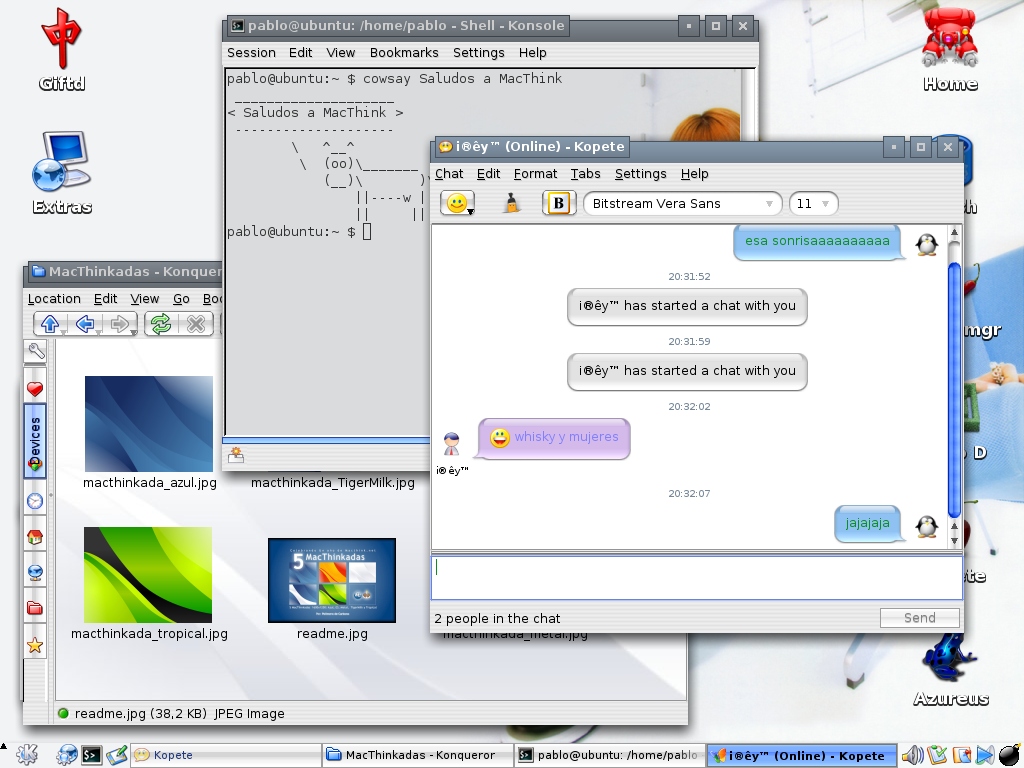Open the Edit menu in Kopete
1024x768 pixels.
[488, 174]
